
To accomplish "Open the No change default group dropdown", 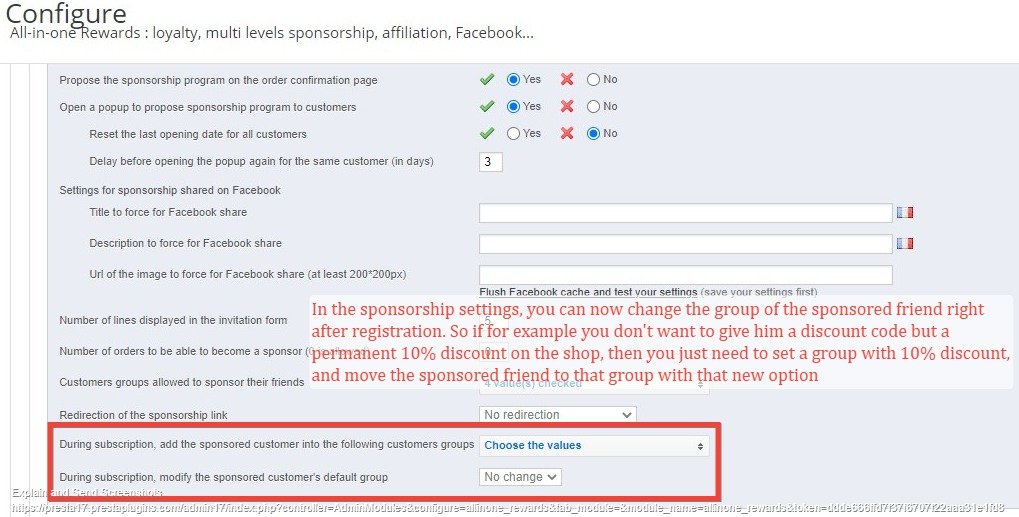I will 520,477.
